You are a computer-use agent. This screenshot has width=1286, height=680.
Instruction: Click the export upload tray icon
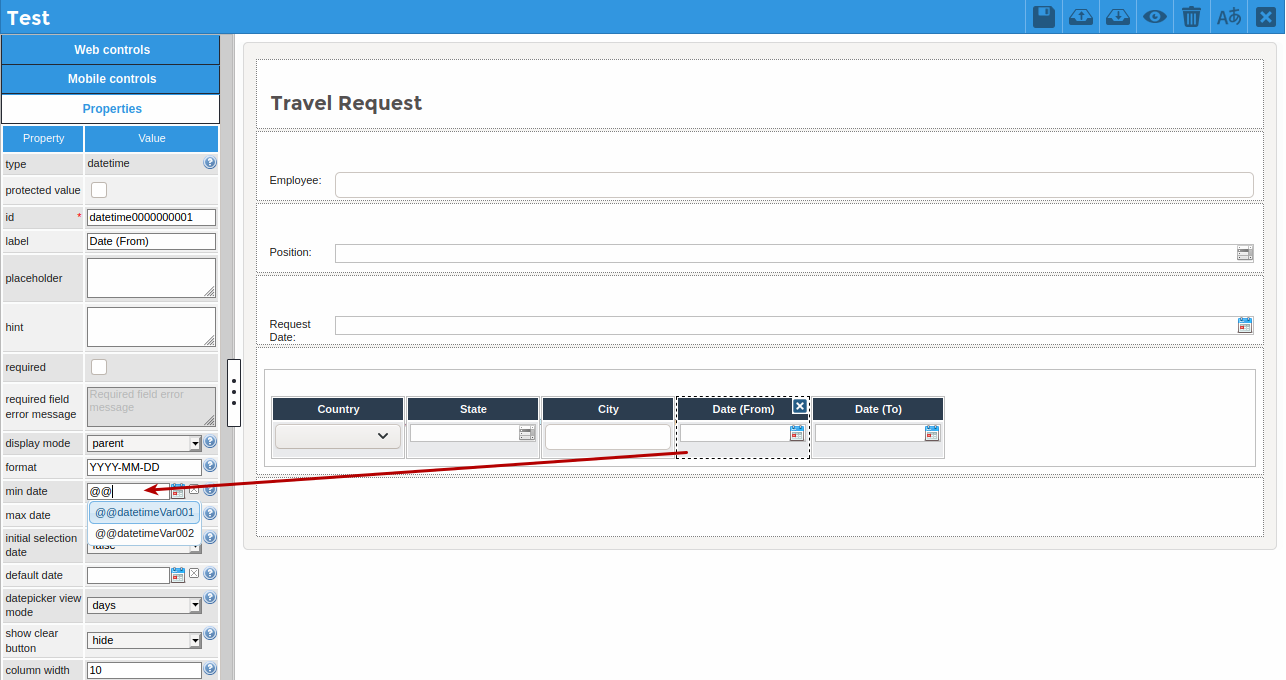[x=1081, y=17]
